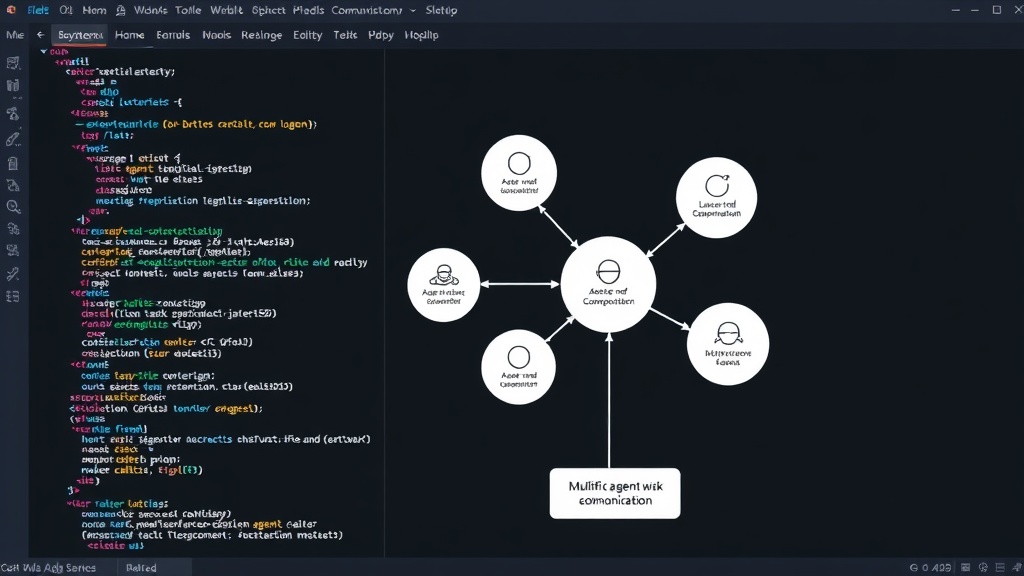1024x576 pixels.
Task: Select the central agent node in the diagram
Action: 608,285
